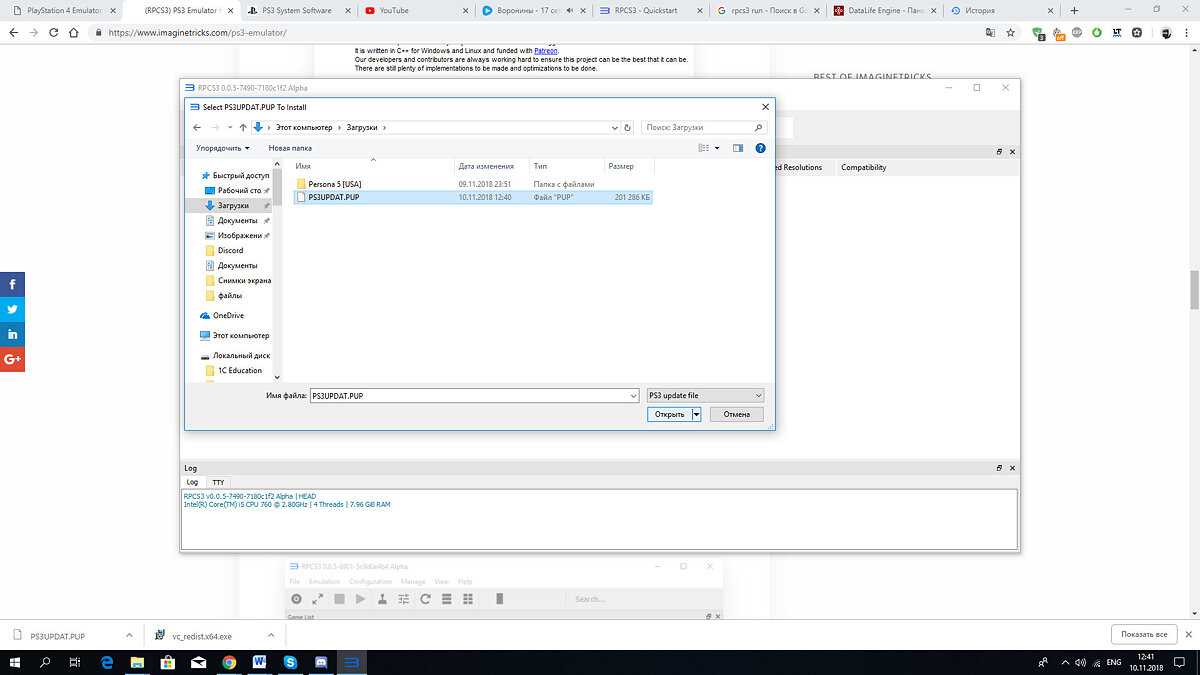Select the Persona 5 [USA] folder

334,184
